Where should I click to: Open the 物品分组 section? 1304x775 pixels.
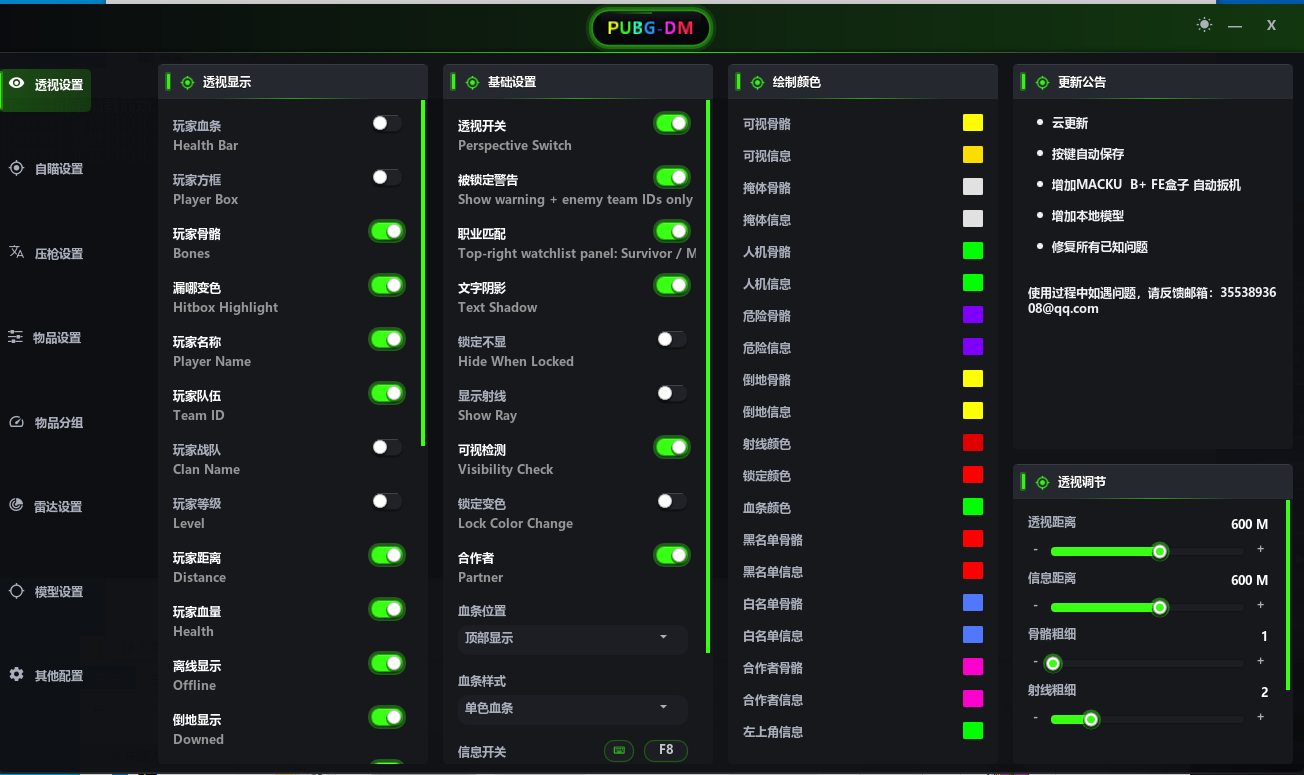(46, 422)
